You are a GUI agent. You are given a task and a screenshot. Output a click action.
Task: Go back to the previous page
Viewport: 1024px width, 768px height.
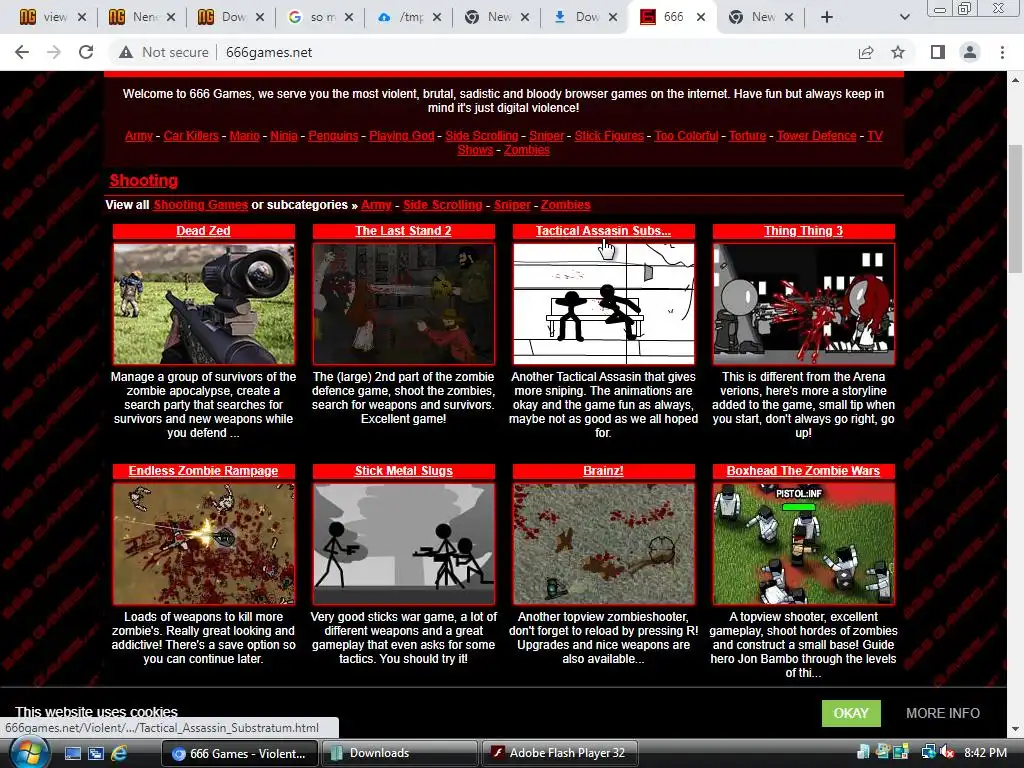click(x=22, y=52)
